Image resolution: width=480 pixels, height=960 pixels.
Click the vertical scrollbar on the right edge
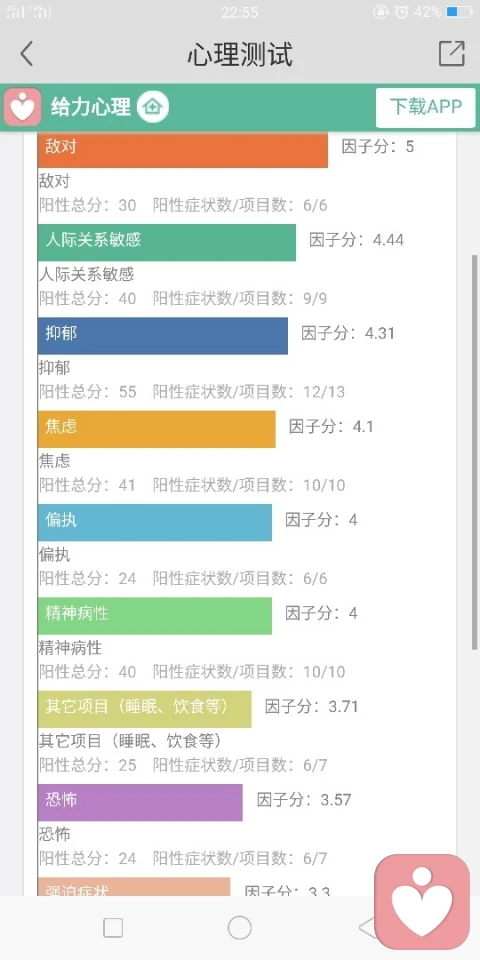click(x=474, y=452)
